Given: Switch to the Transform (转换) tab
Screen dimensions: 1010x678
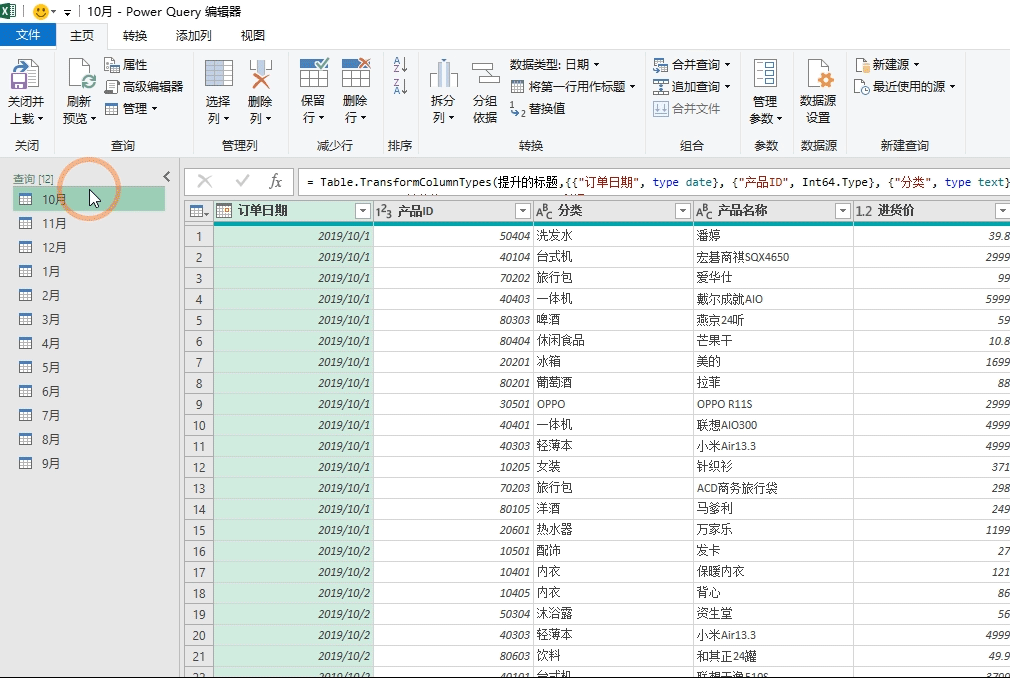Looking at the screenshot, I should pos(135,35).
